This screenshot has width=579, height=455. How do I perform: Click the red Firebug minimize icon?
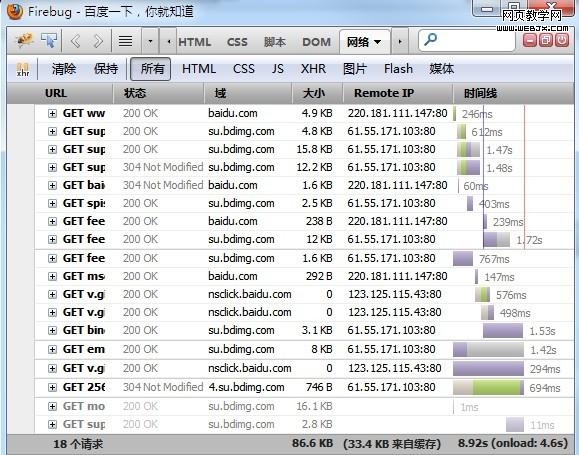530,40
